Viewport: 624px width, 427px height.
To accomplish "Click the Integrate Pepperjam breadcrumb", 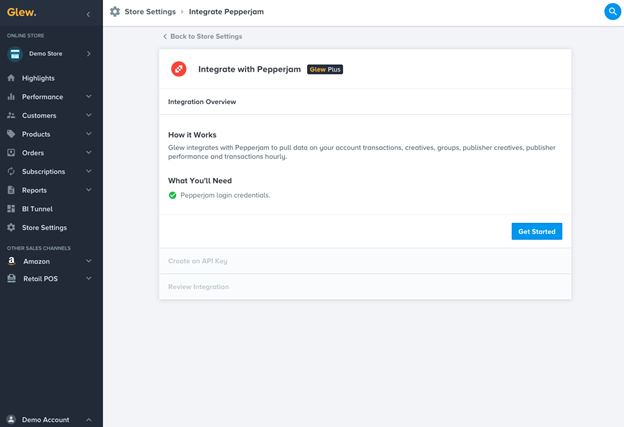I will 226,12.
